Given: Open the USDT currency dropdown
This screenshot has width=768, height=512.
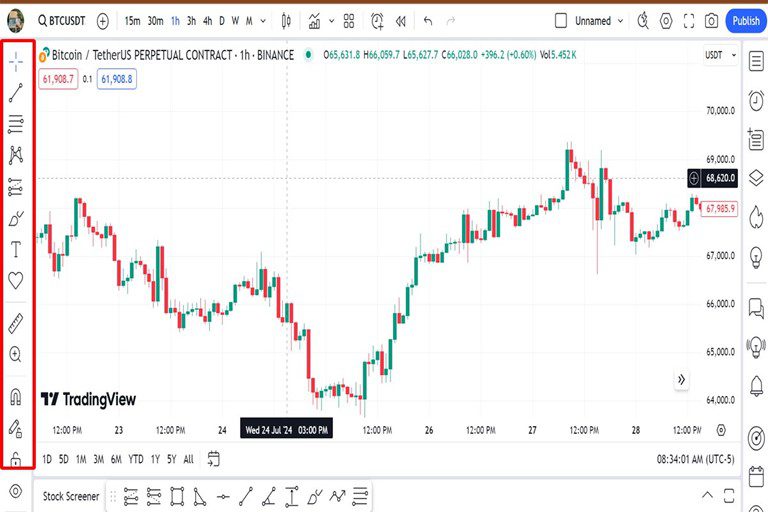Looking at the screenshot, I should 720,55.
